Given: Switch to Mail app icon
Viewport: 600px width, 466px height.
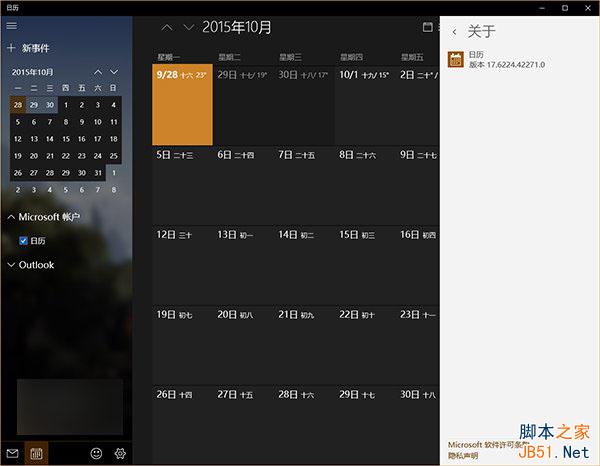Looking at the screenshot, I should pyautogui.click(x=12, y=454).
